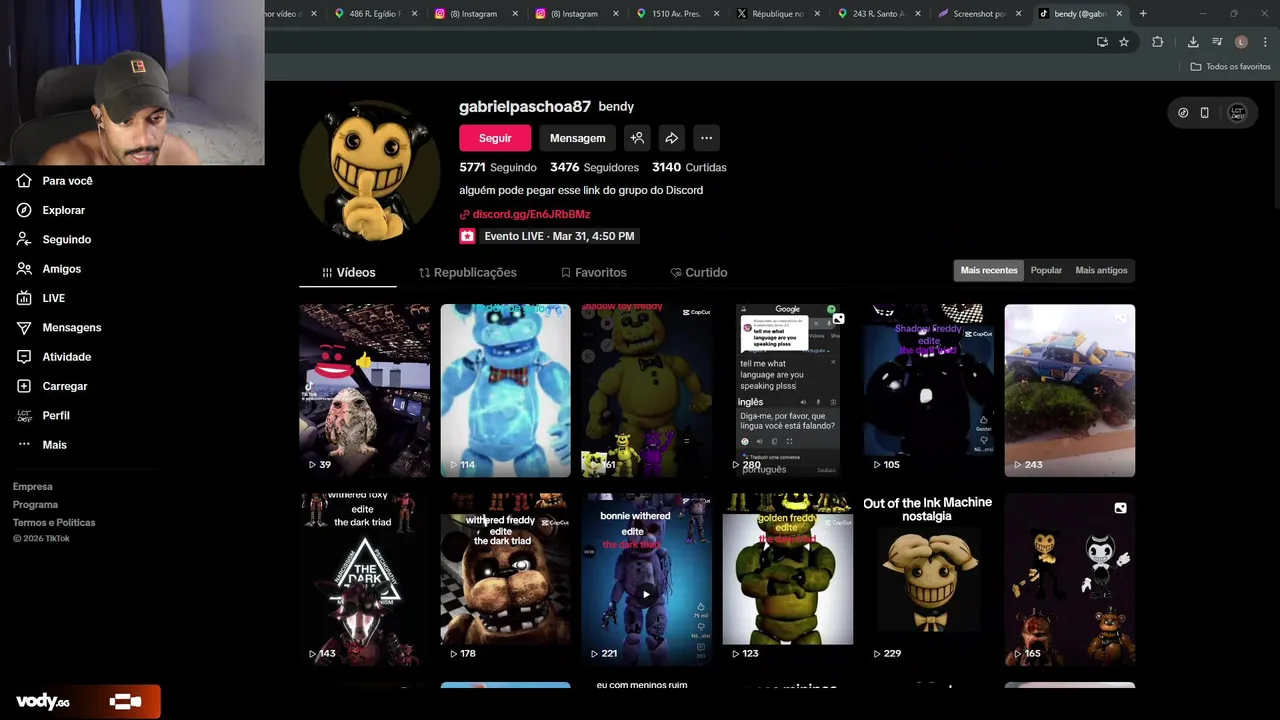Open the Chrome three-dot menu

tap(1265, 42)
